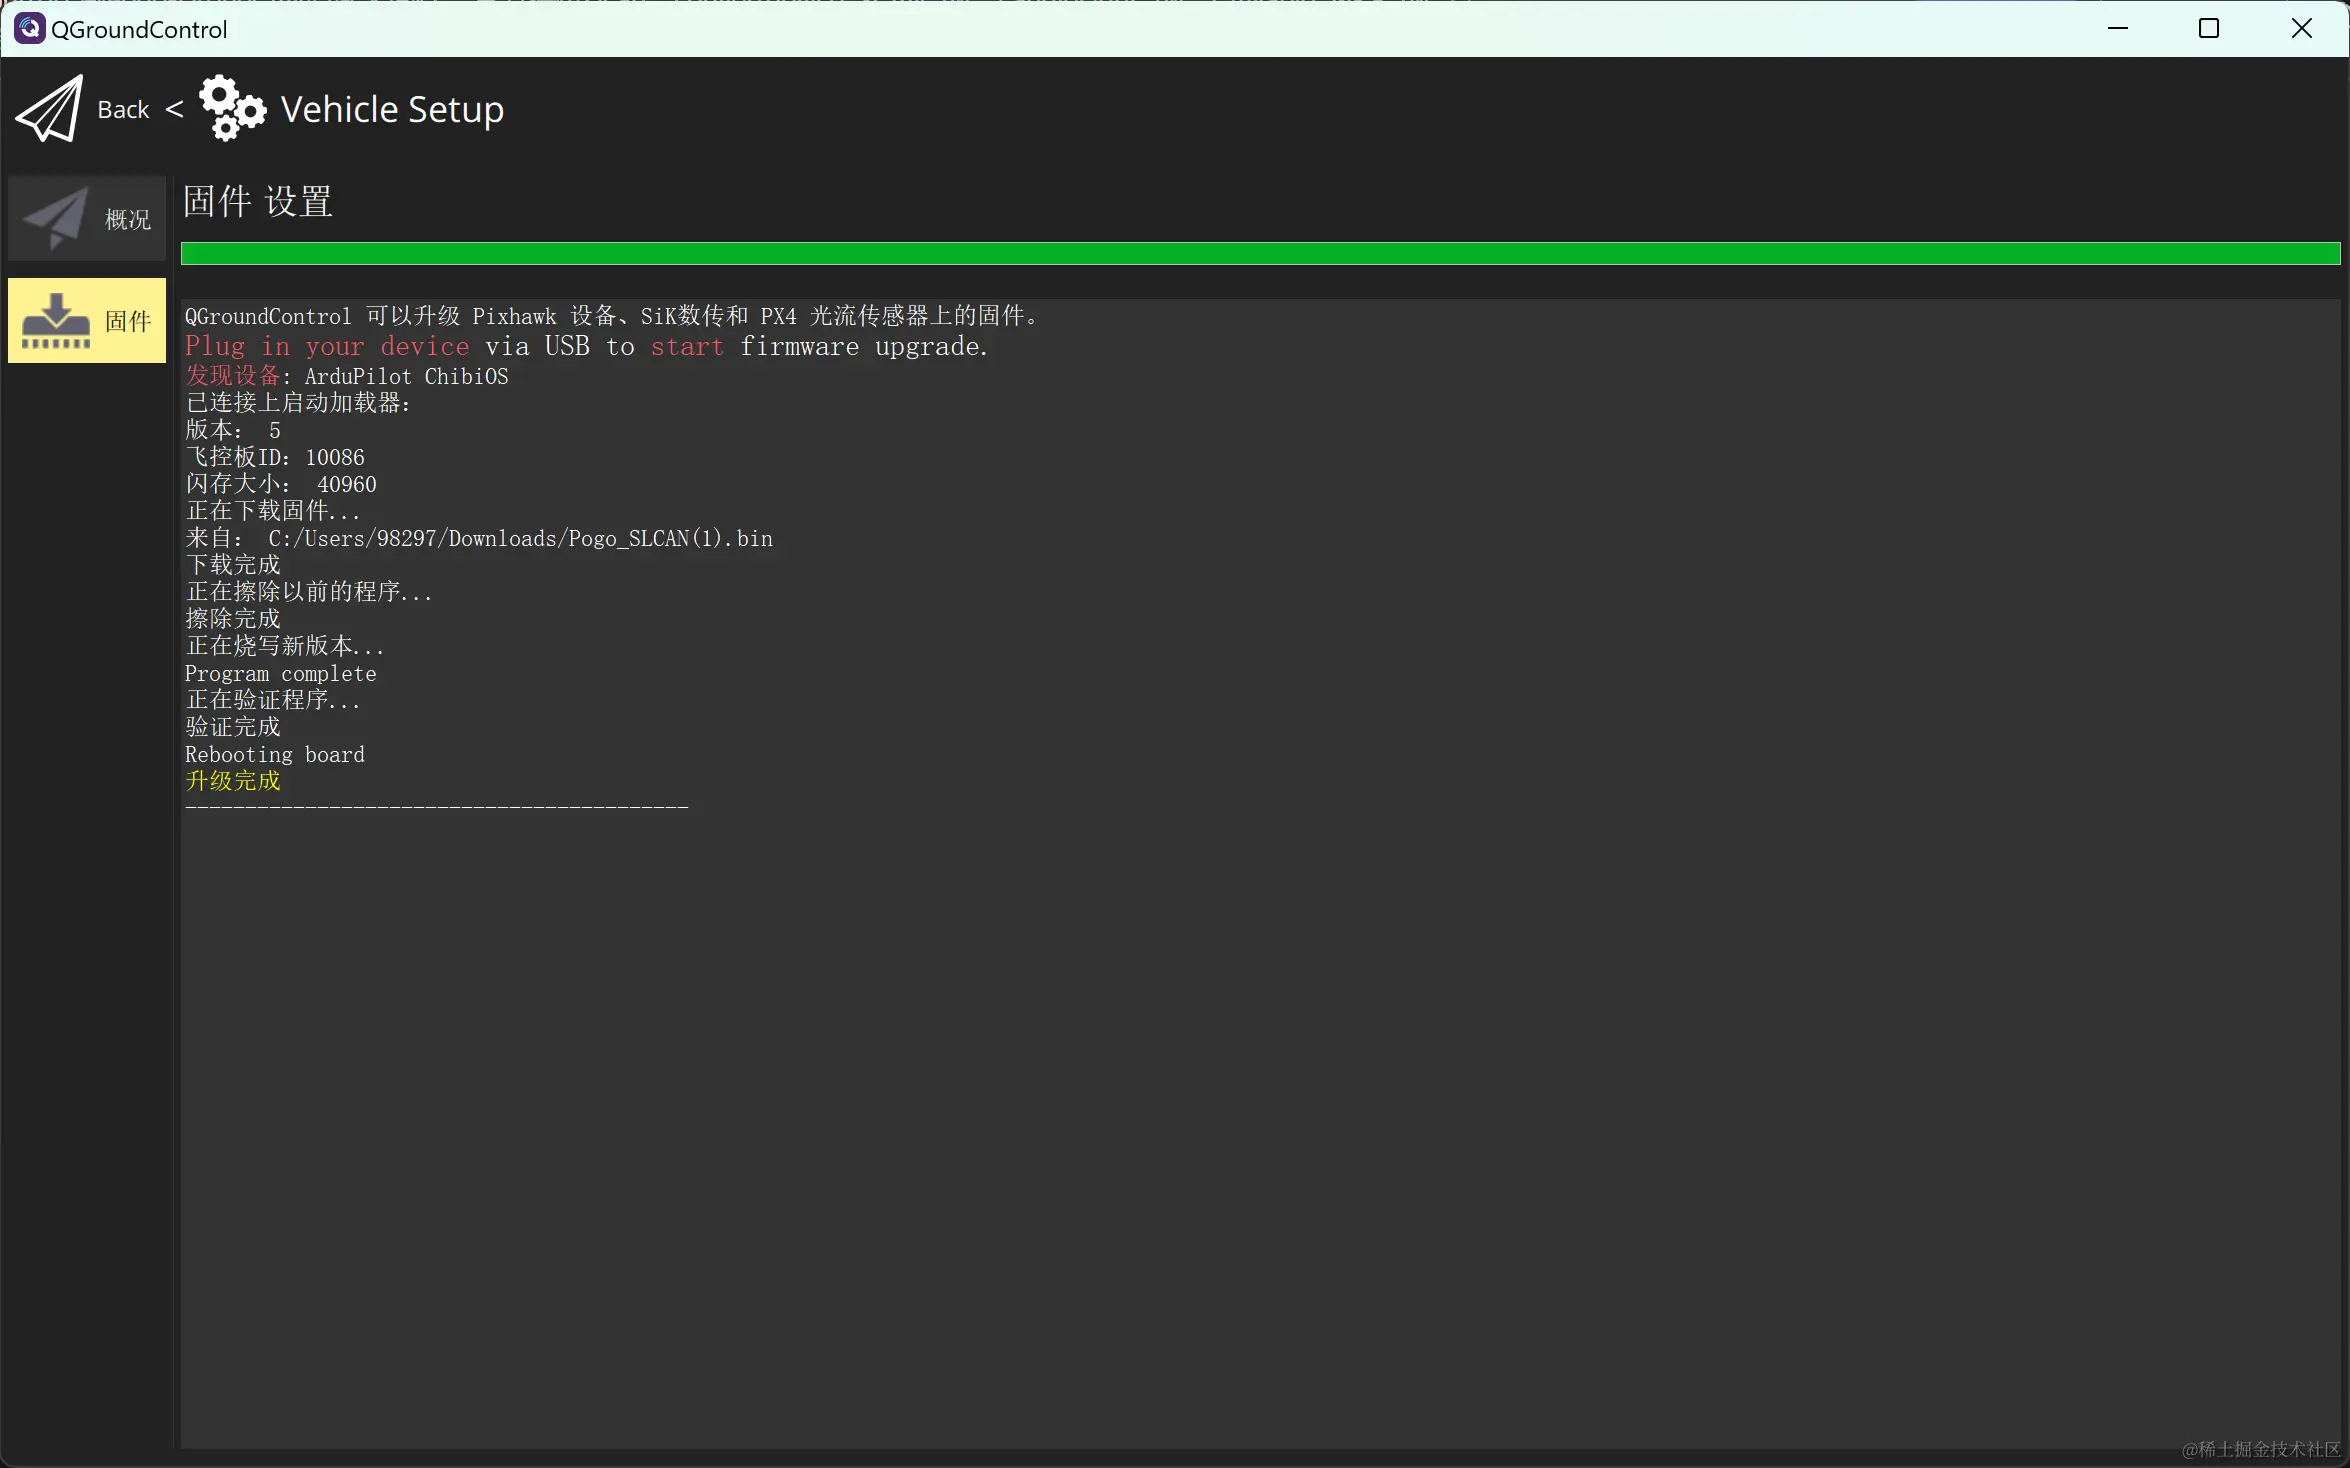2350x1468 pixels.
Task: Minimize the QGroundControl window
Action: [x=2117, y=29]
